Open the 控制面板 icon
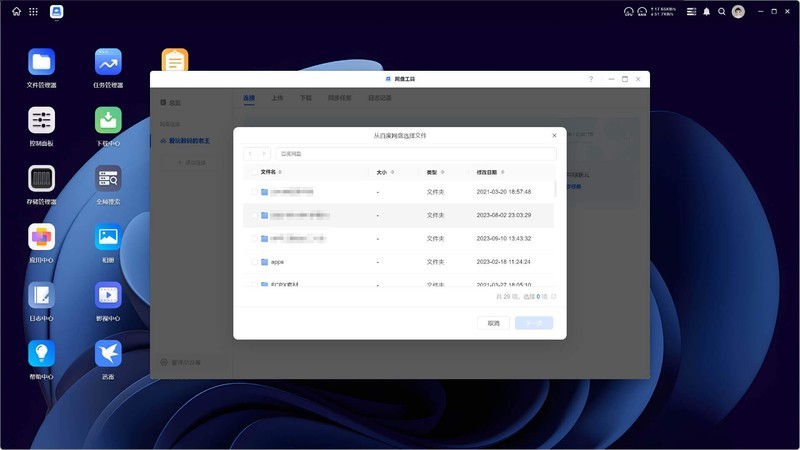The image size is (800, 450). [x=41, y=121]
